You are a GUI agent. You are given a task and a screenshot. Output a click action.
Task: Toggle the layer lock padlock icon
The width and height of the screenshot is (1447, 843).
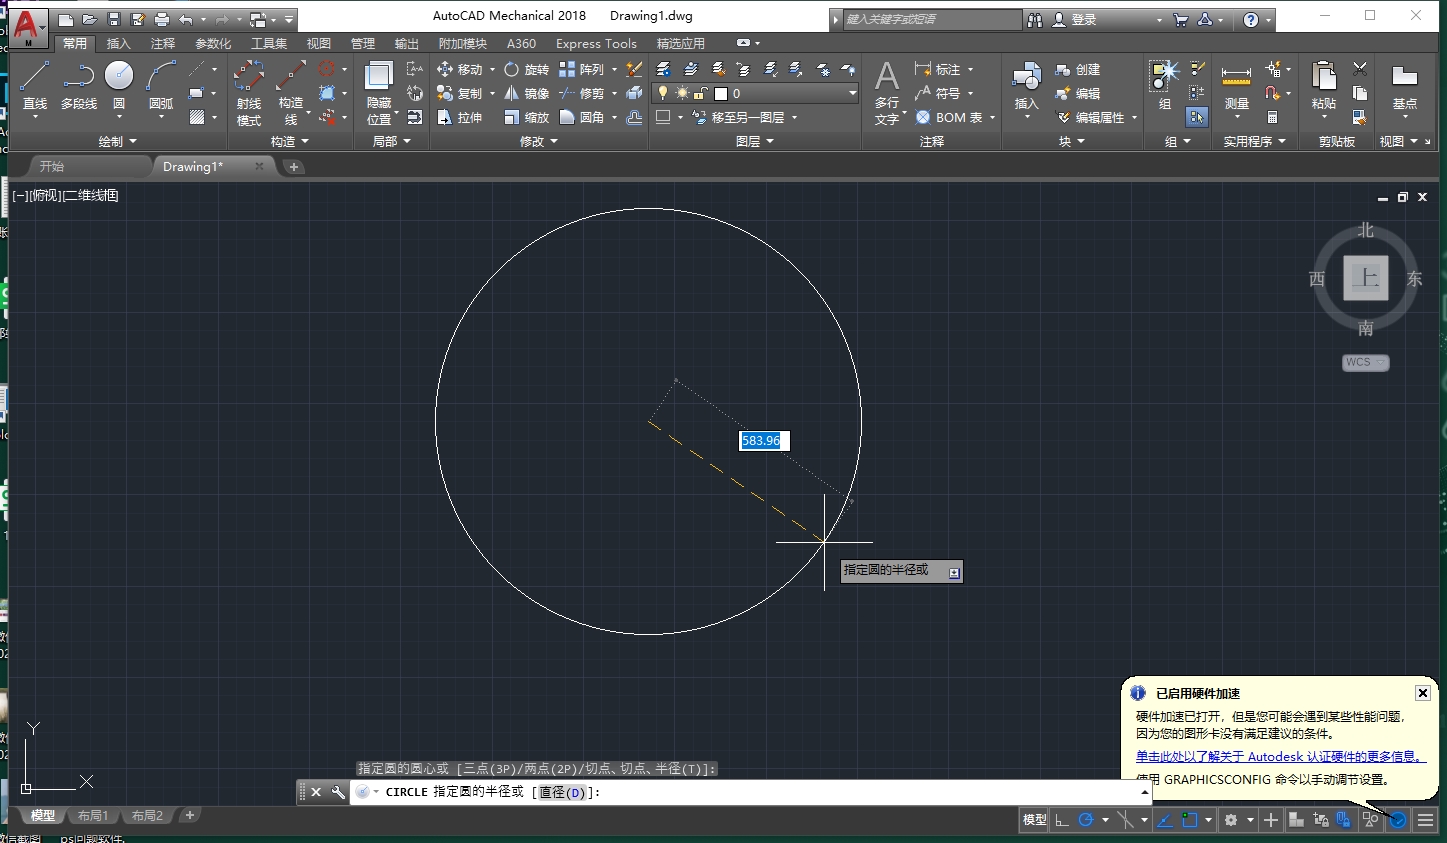point(699,92)
